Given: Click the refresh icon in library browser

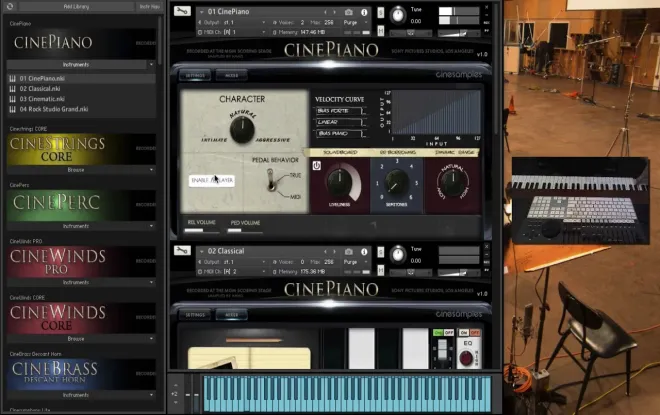Looking at the screenshot, I should [x=10, y=6].
